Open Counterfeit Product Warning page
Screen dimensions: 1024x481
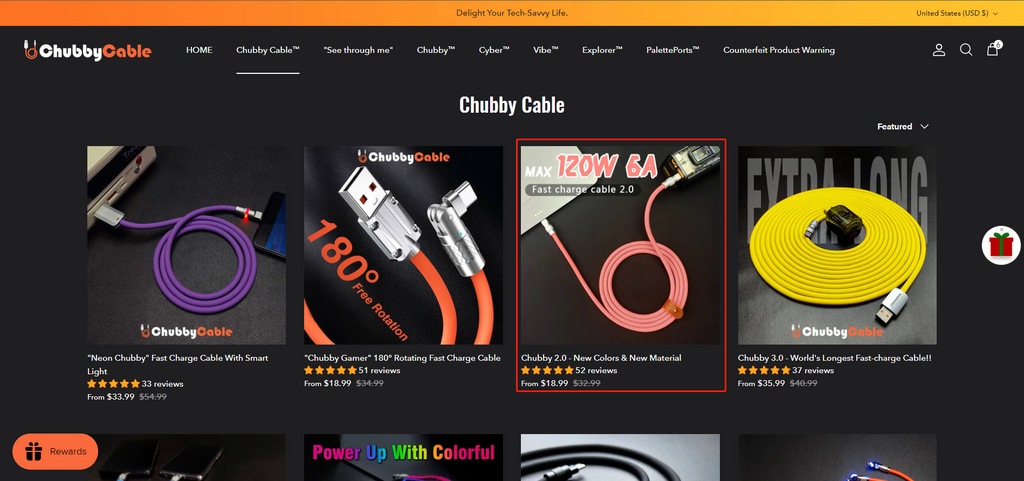[778, 50]
